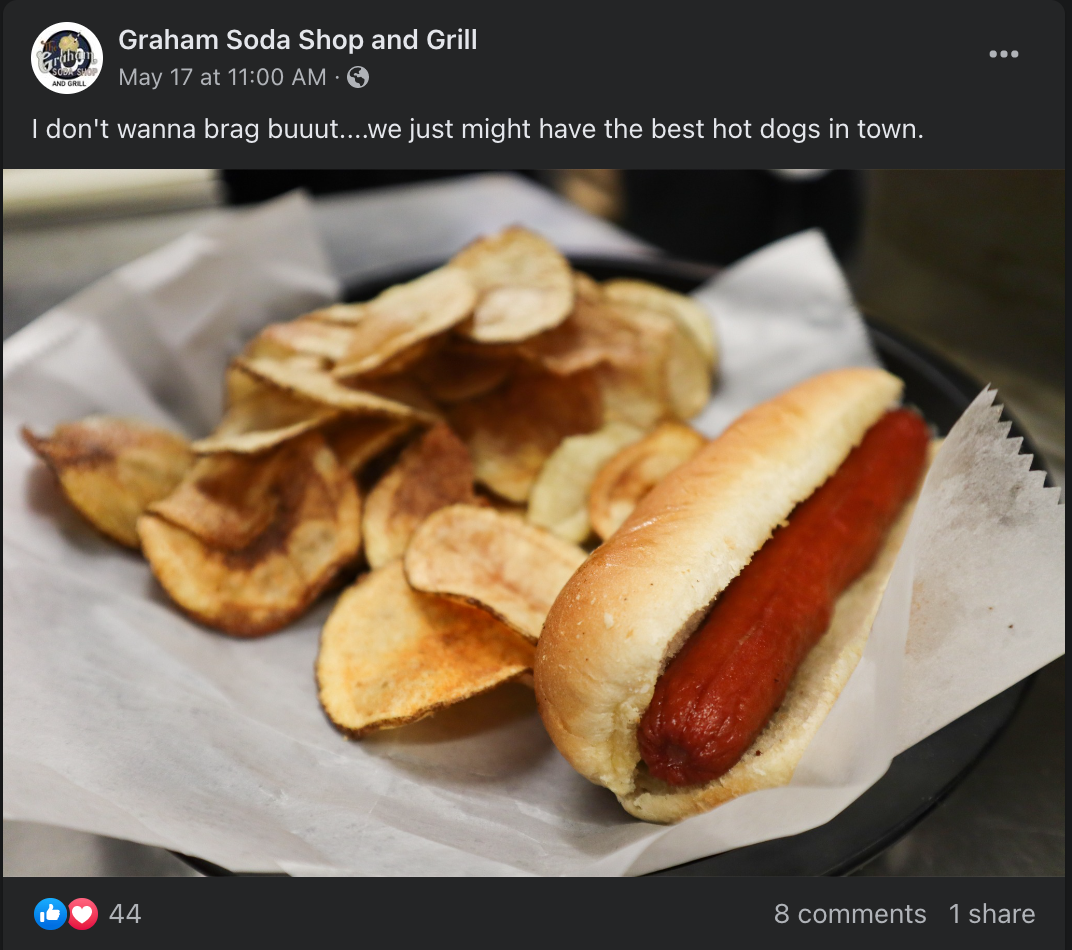
Task: Click the globe public audience icon
Action: click(x=358, y=77)
